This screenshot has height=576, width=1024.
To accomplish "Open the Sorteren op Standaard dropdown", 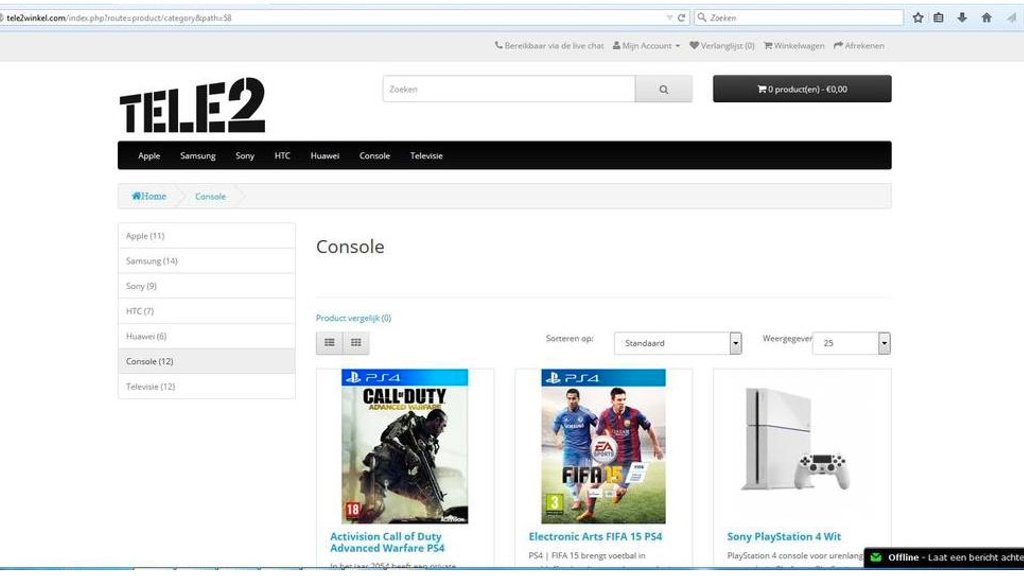I will click(677, 343).
